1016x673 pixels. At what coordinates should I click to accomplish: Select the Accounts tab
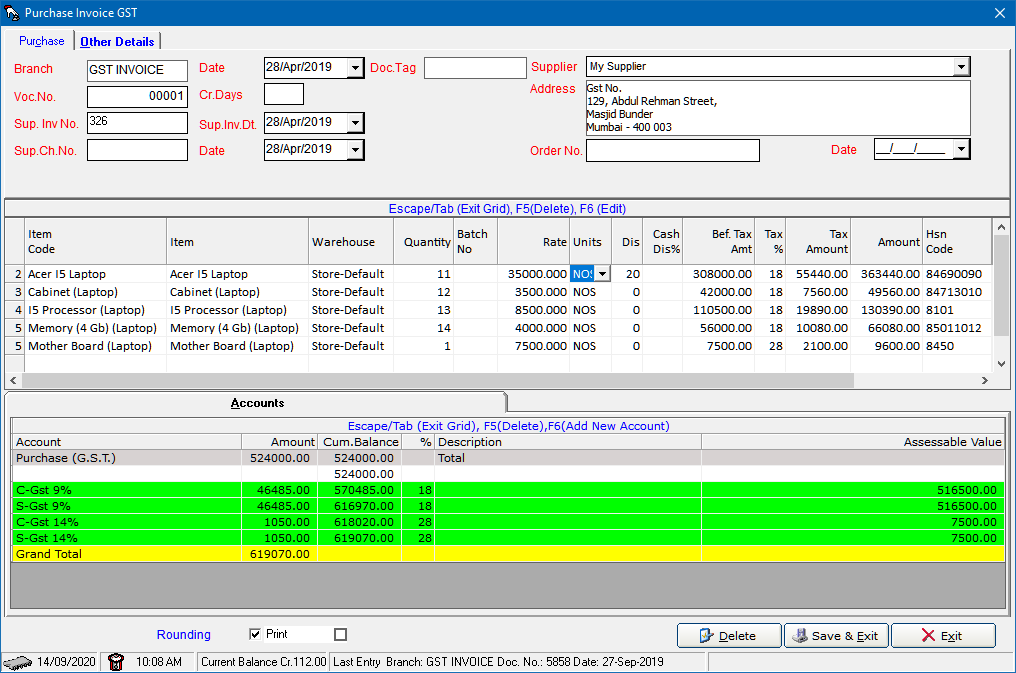257,403
